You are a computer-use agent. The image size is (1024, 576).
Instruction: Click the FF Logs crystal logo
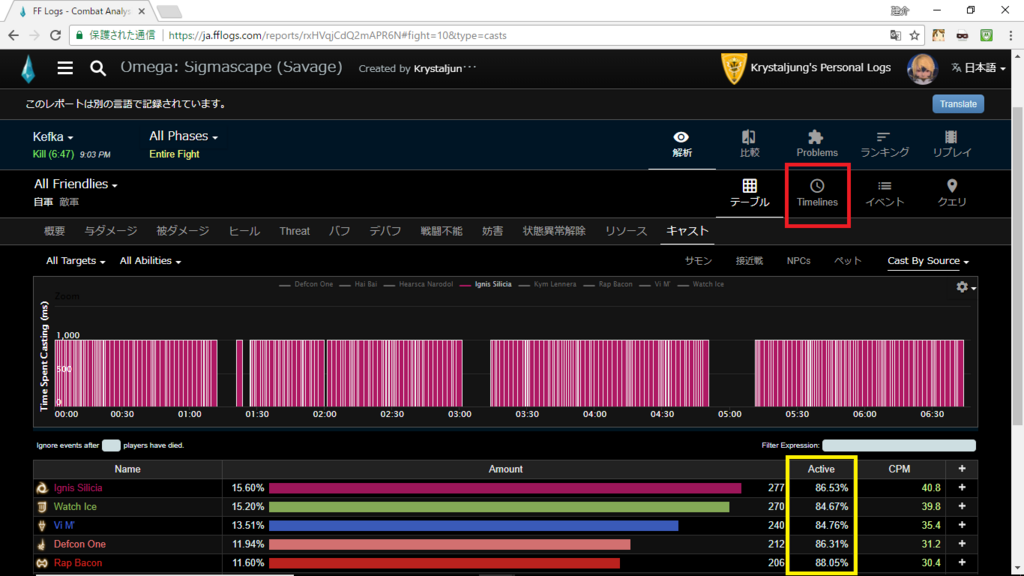[27, 69]
